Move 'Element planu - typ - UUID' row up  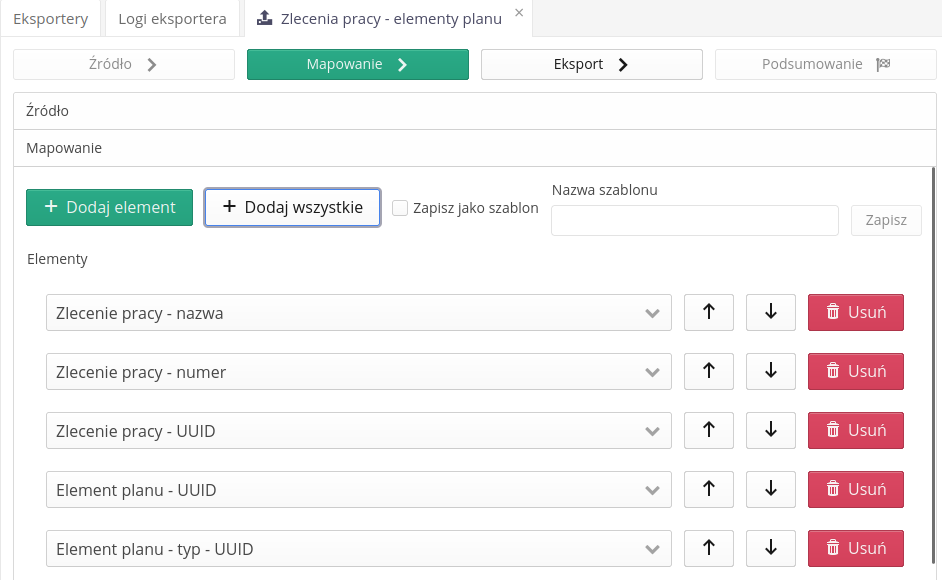(708, 548)
